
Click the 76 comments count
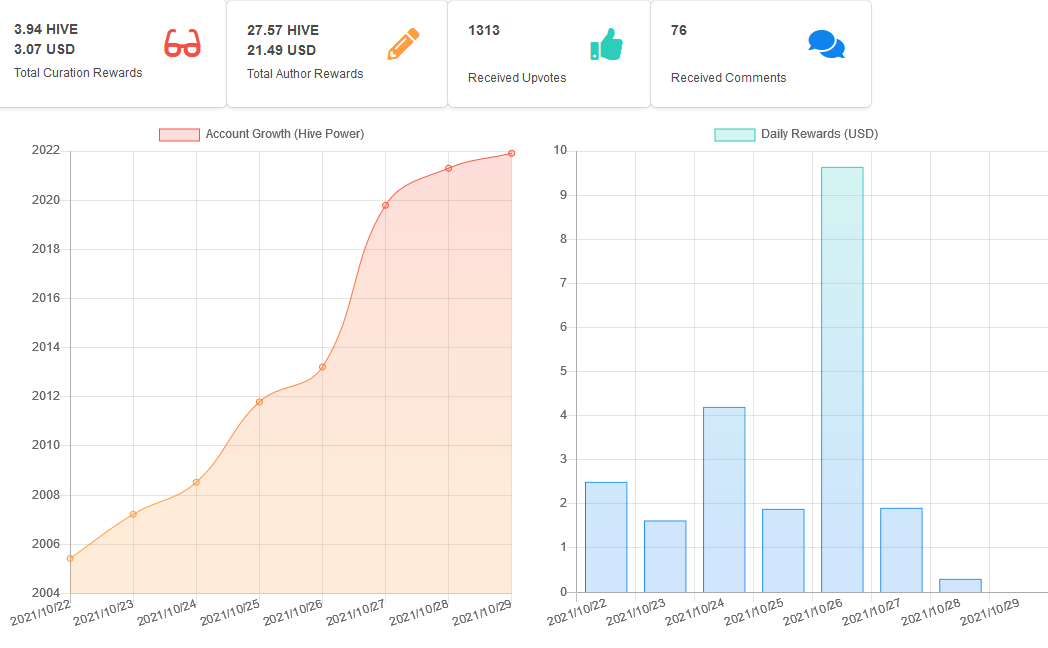tap(679, 31)
